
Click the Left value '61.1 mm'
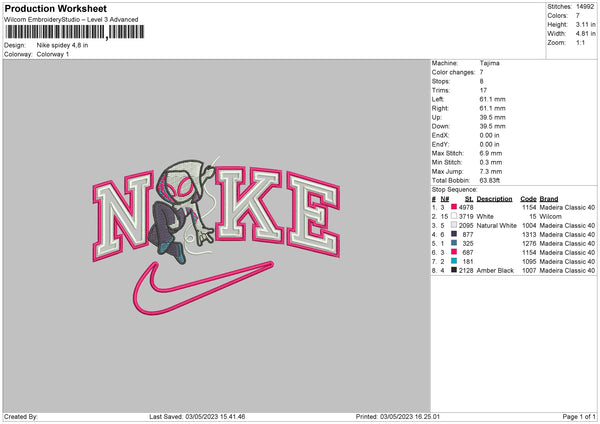[492, 99]
